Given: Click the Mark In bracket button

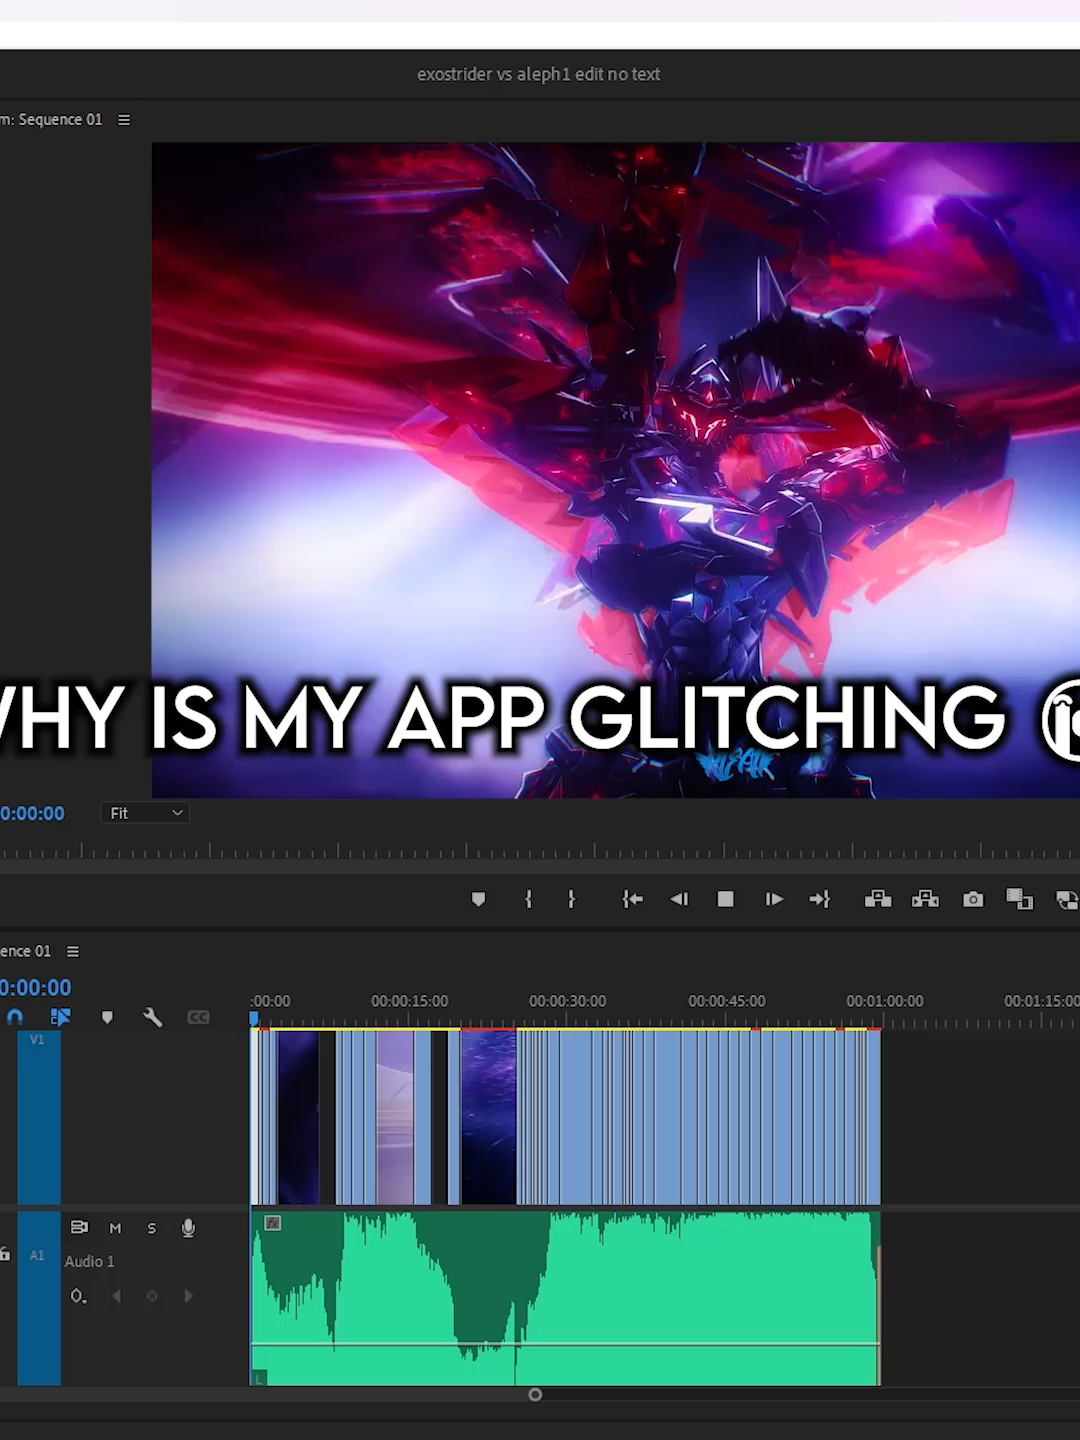Looking at the screenshot, I should tap(528, 899).
